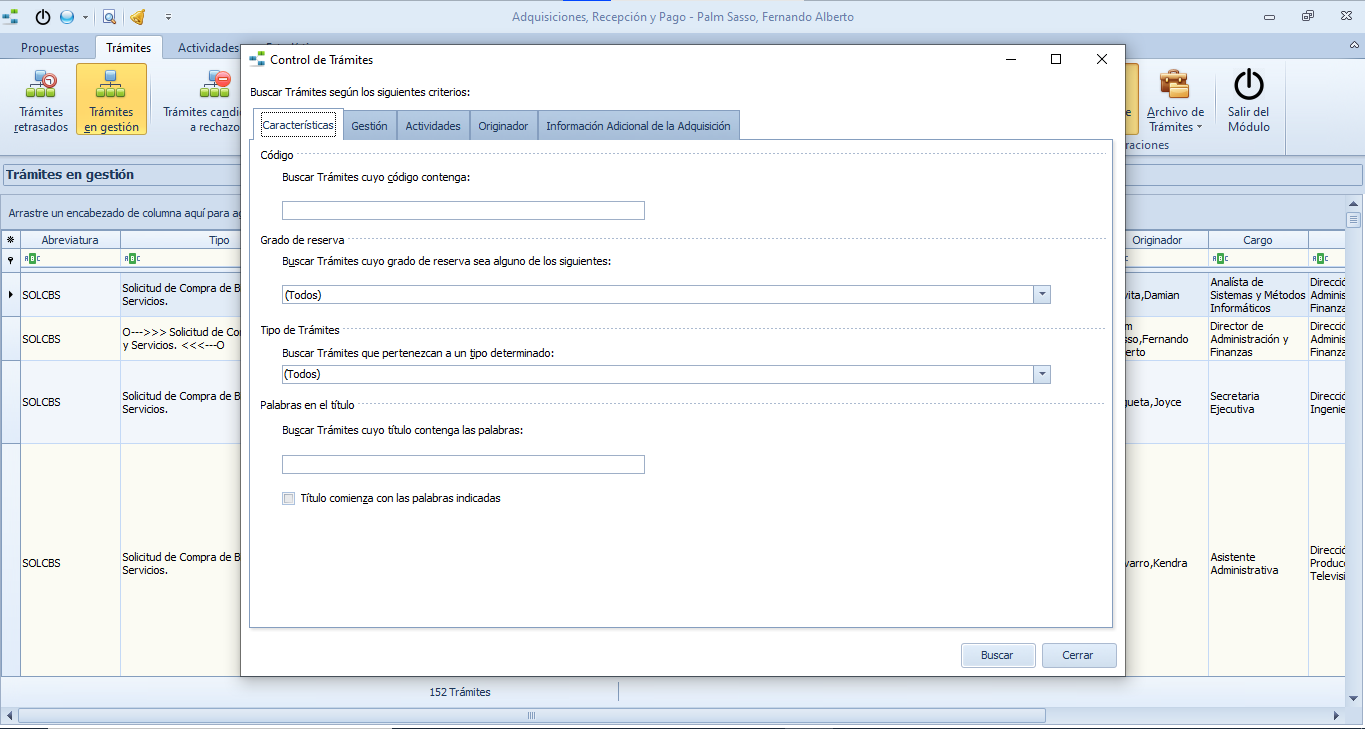Click Abreviatura column ABC filter icon

tap(32, 258)
